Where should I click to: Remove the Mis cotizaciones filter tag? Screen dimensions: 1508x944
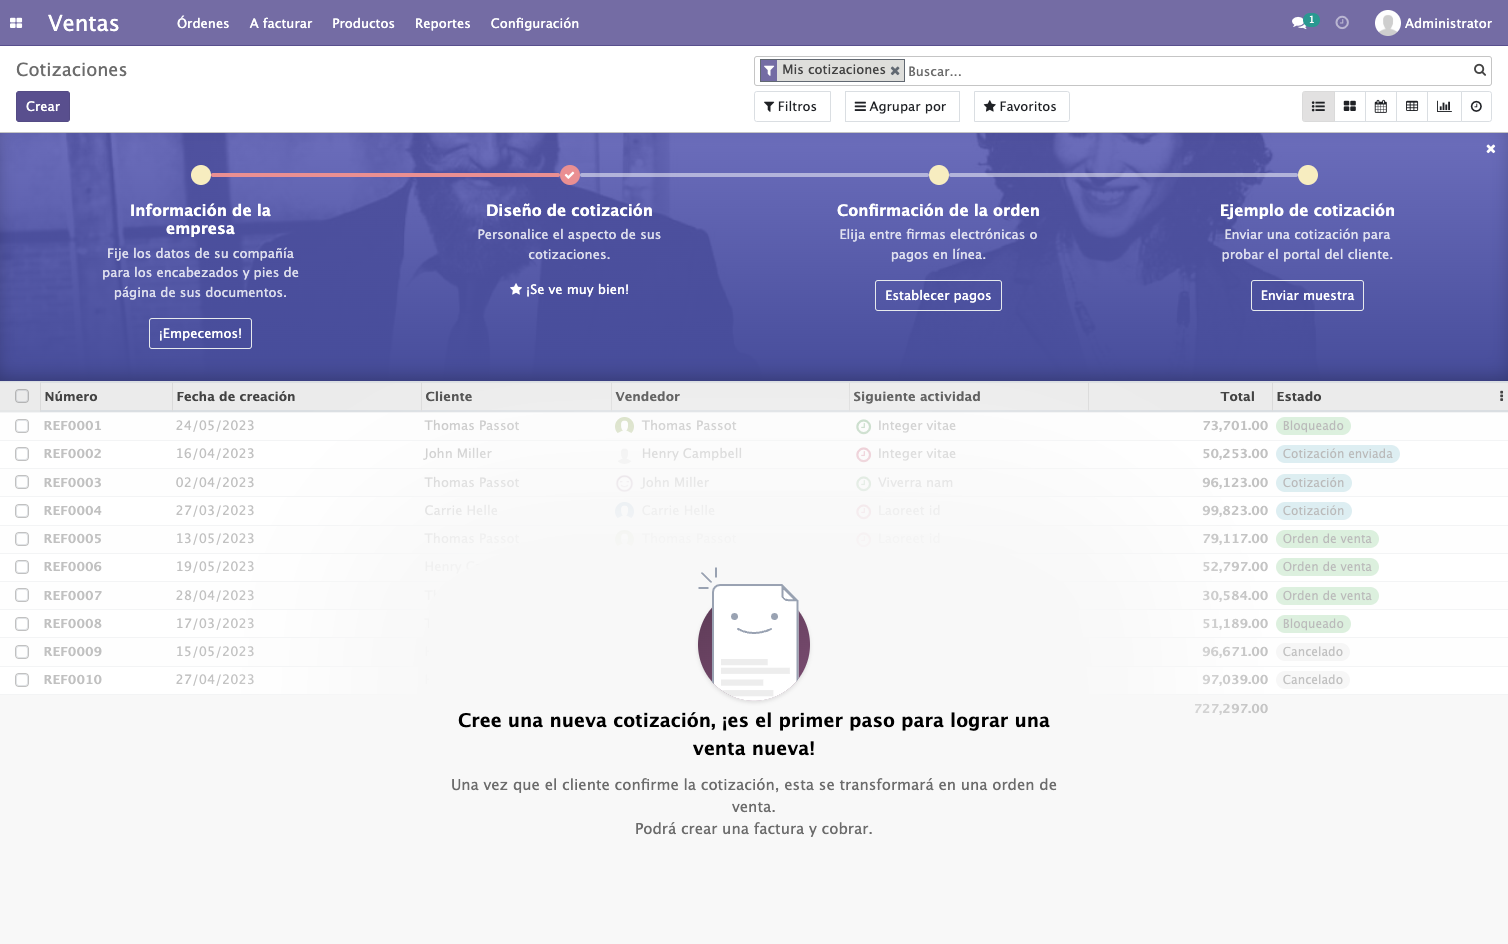(895, 71)
